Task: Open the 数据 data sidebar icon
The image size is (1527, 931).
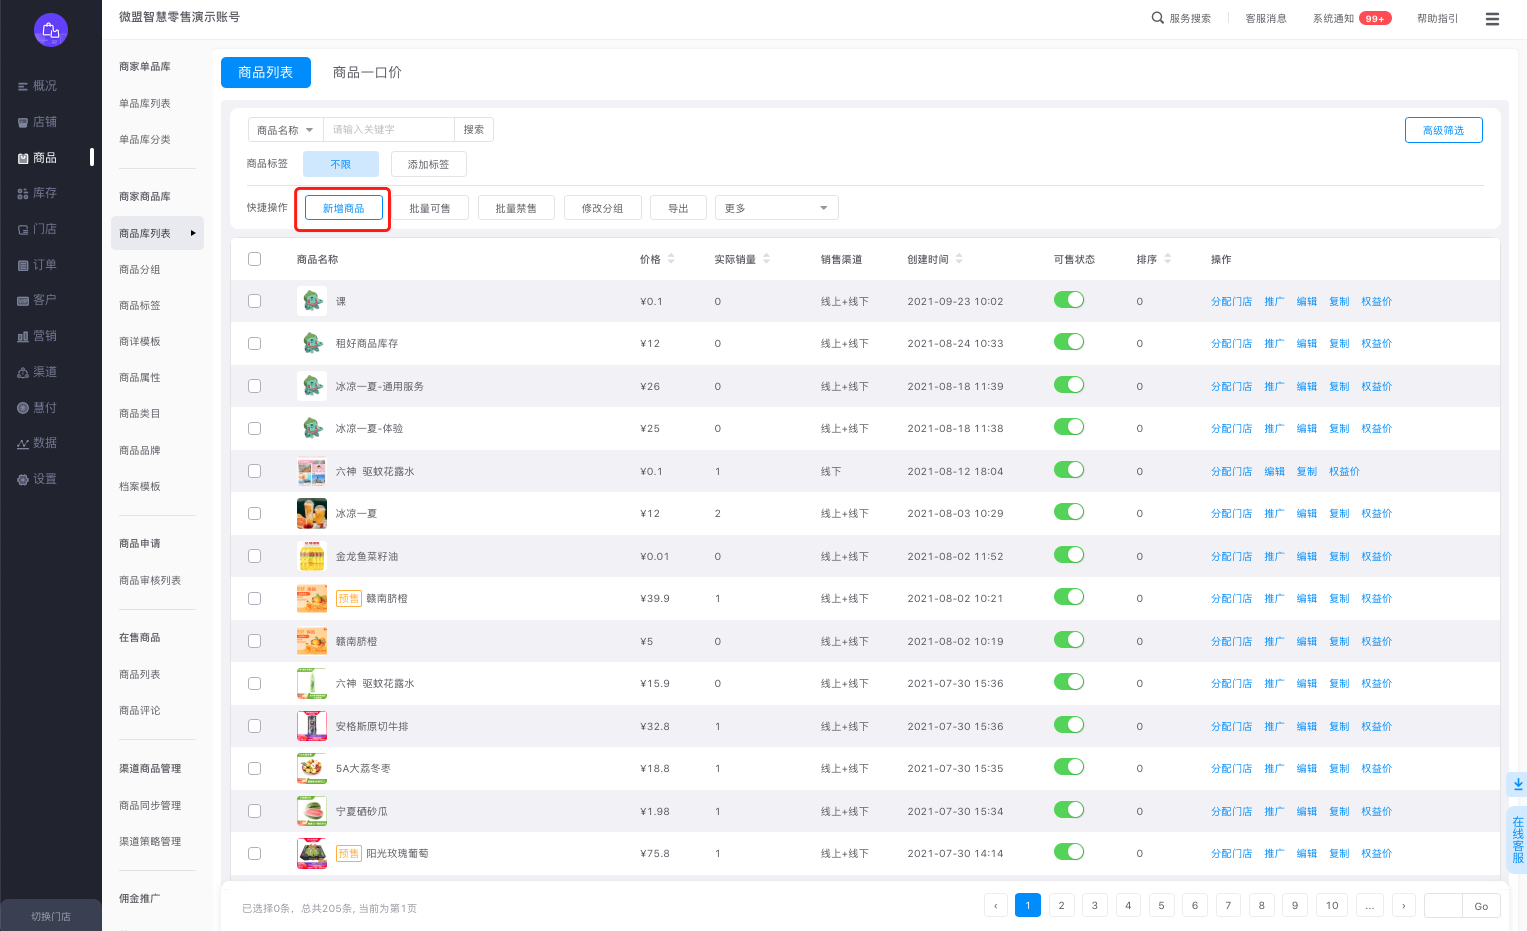Action: coord(23,444)
